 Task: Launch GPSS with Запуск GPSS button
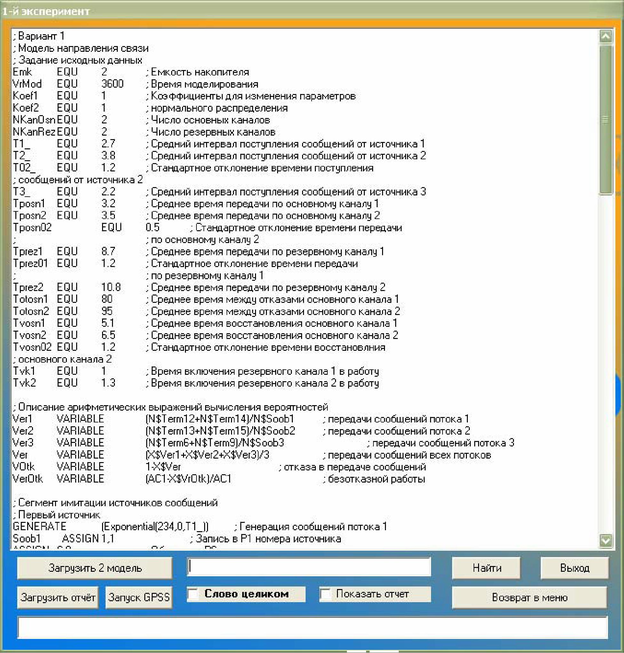click(x=139, y=597)
